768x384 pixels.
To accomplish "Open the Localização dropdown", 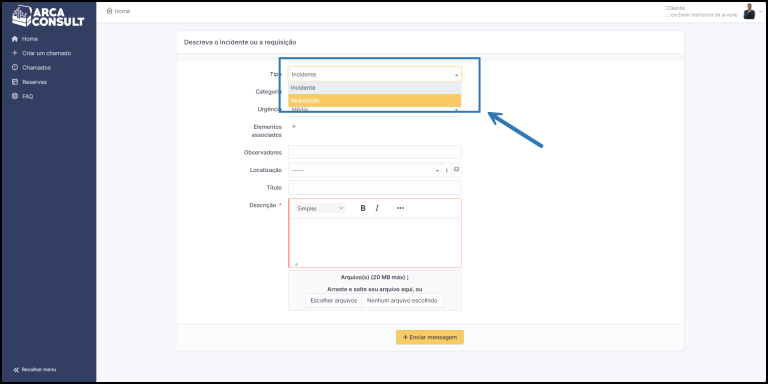I will click(x=365, y=170).
